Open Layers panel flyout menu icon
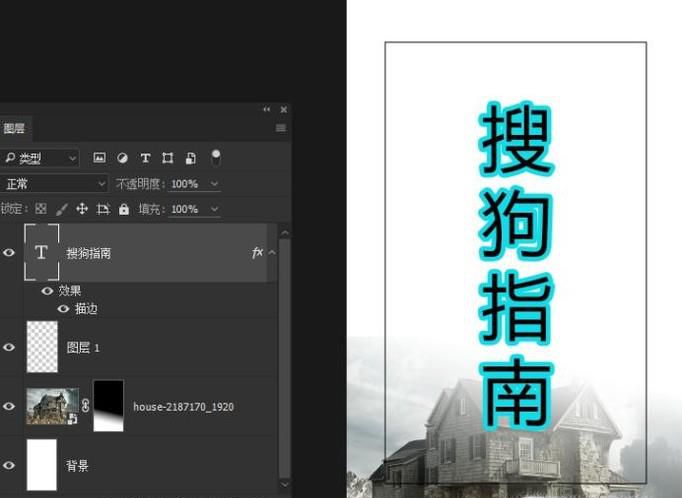 click(281, 128)
